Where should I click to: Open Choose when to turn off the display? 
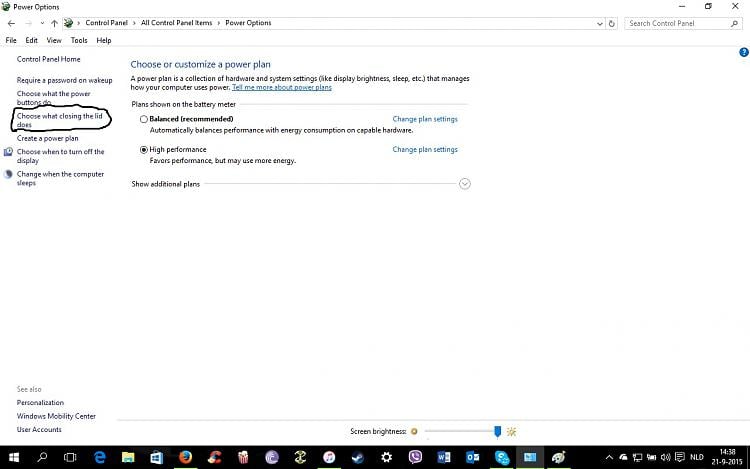60,156
